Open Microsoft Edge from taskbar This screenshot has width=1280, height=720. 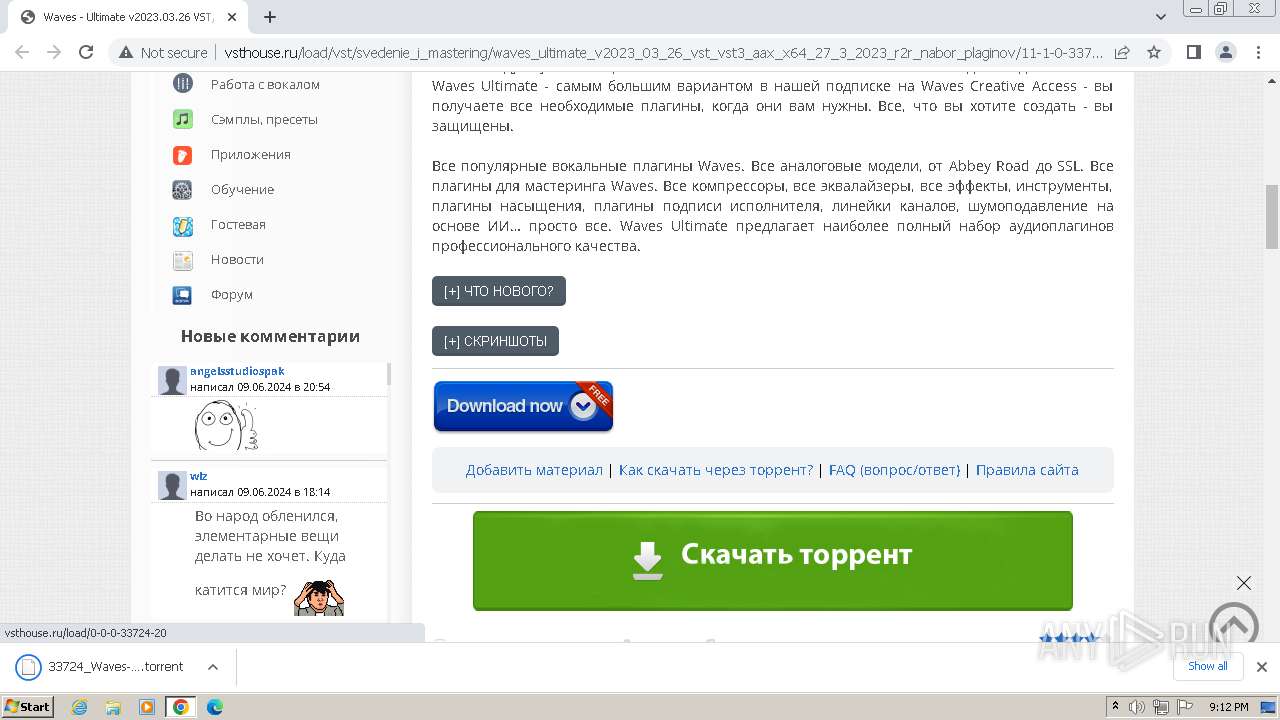pos(214,707)
